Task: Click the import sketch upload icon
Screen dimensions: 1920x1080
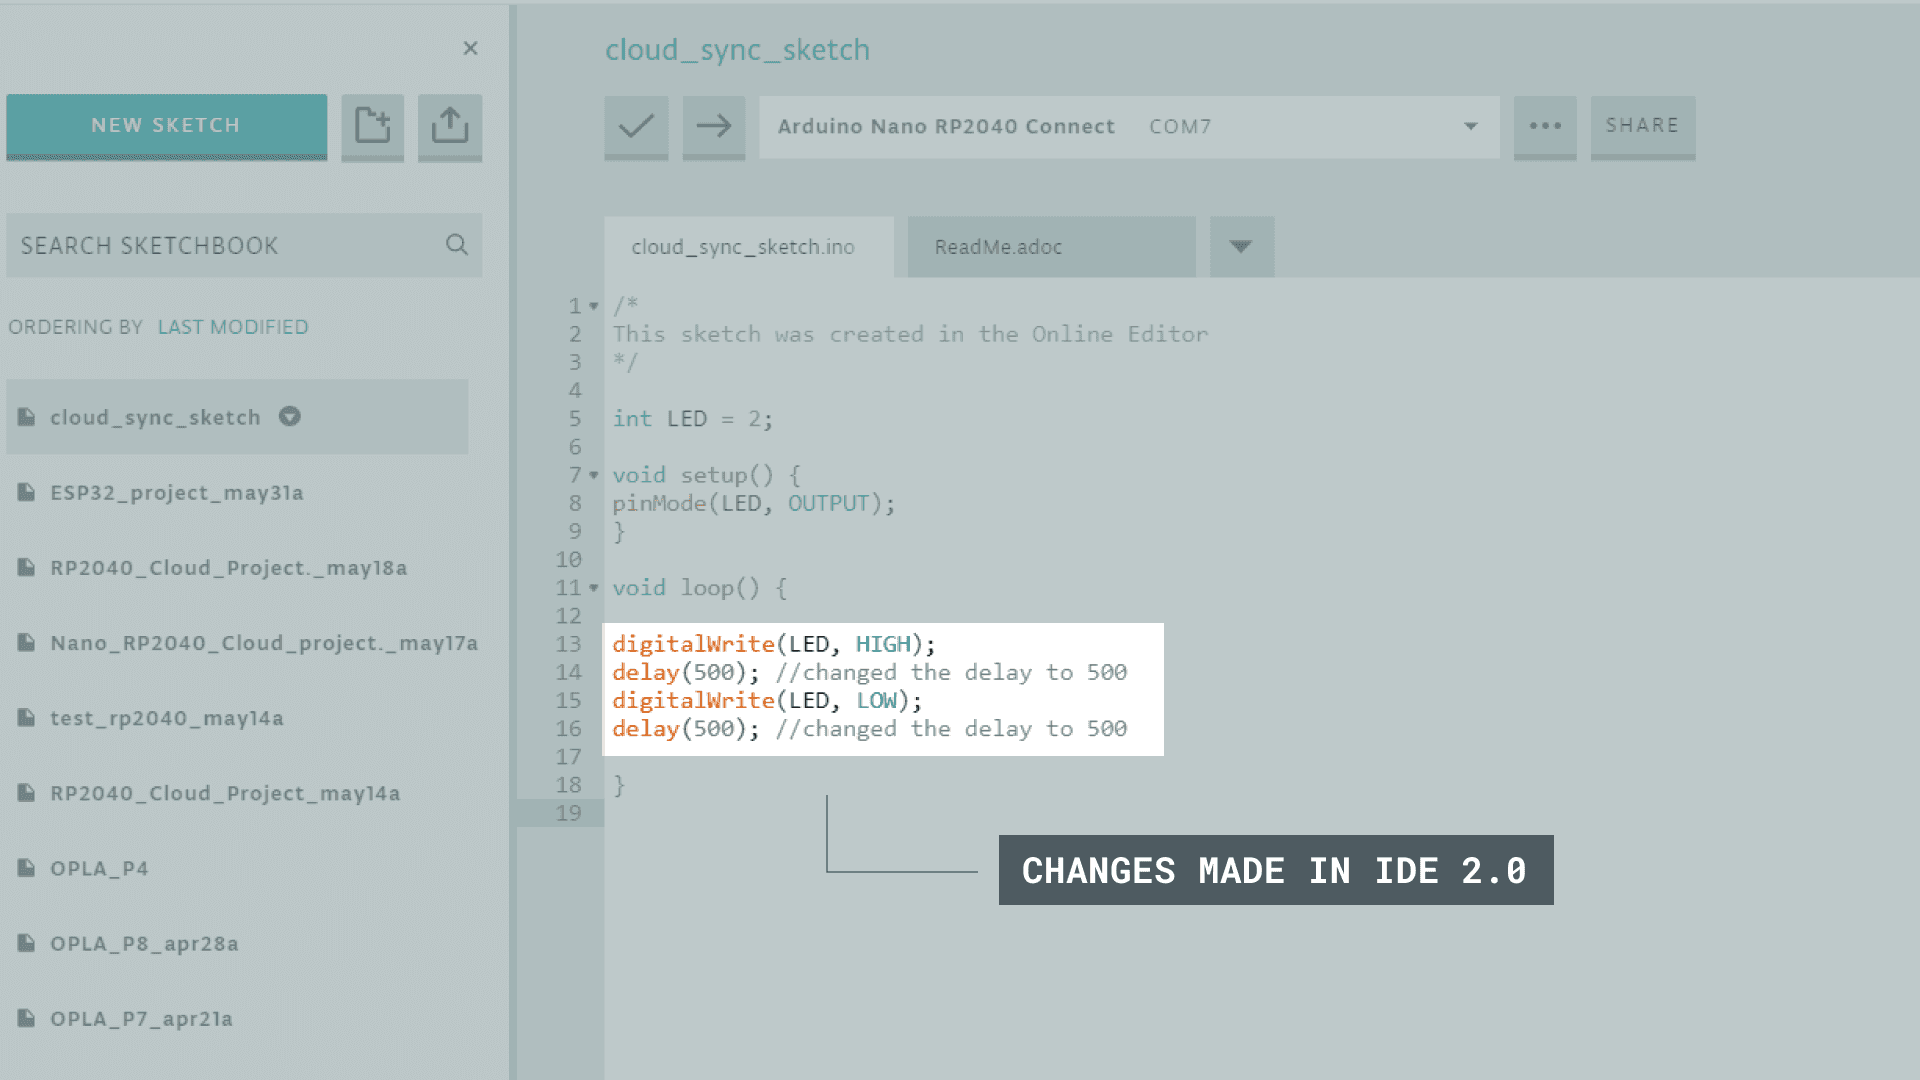Action: pos(450,126)
